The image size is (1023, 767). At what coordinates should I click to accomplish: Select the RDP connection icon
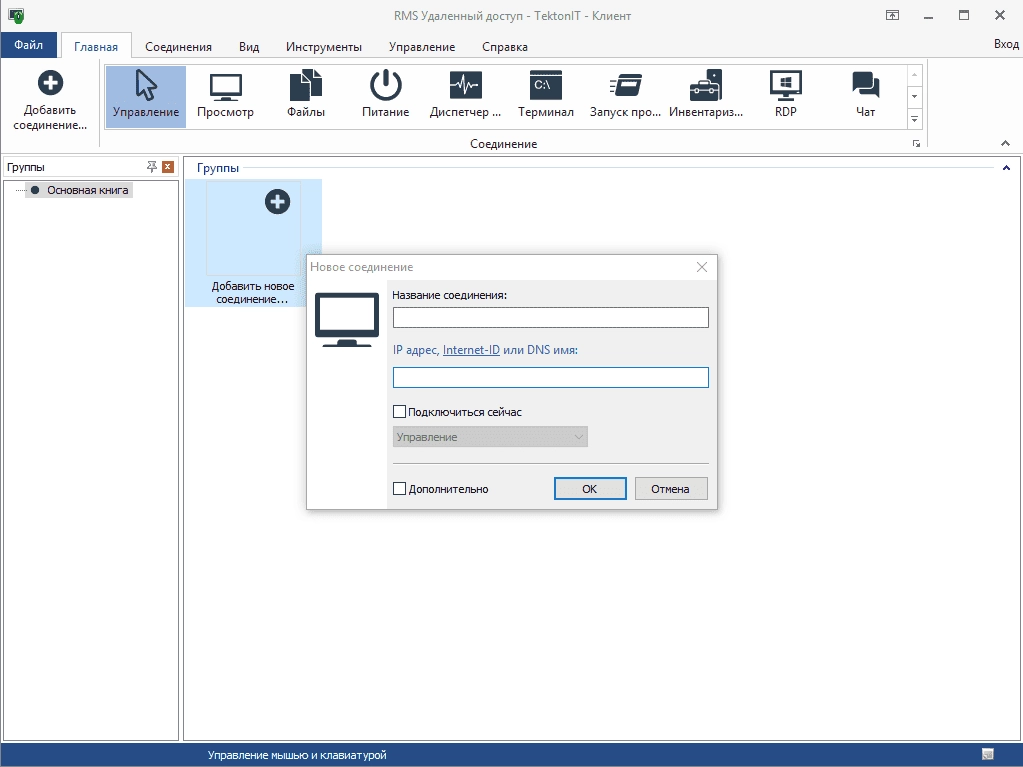(x=786, y=97)
